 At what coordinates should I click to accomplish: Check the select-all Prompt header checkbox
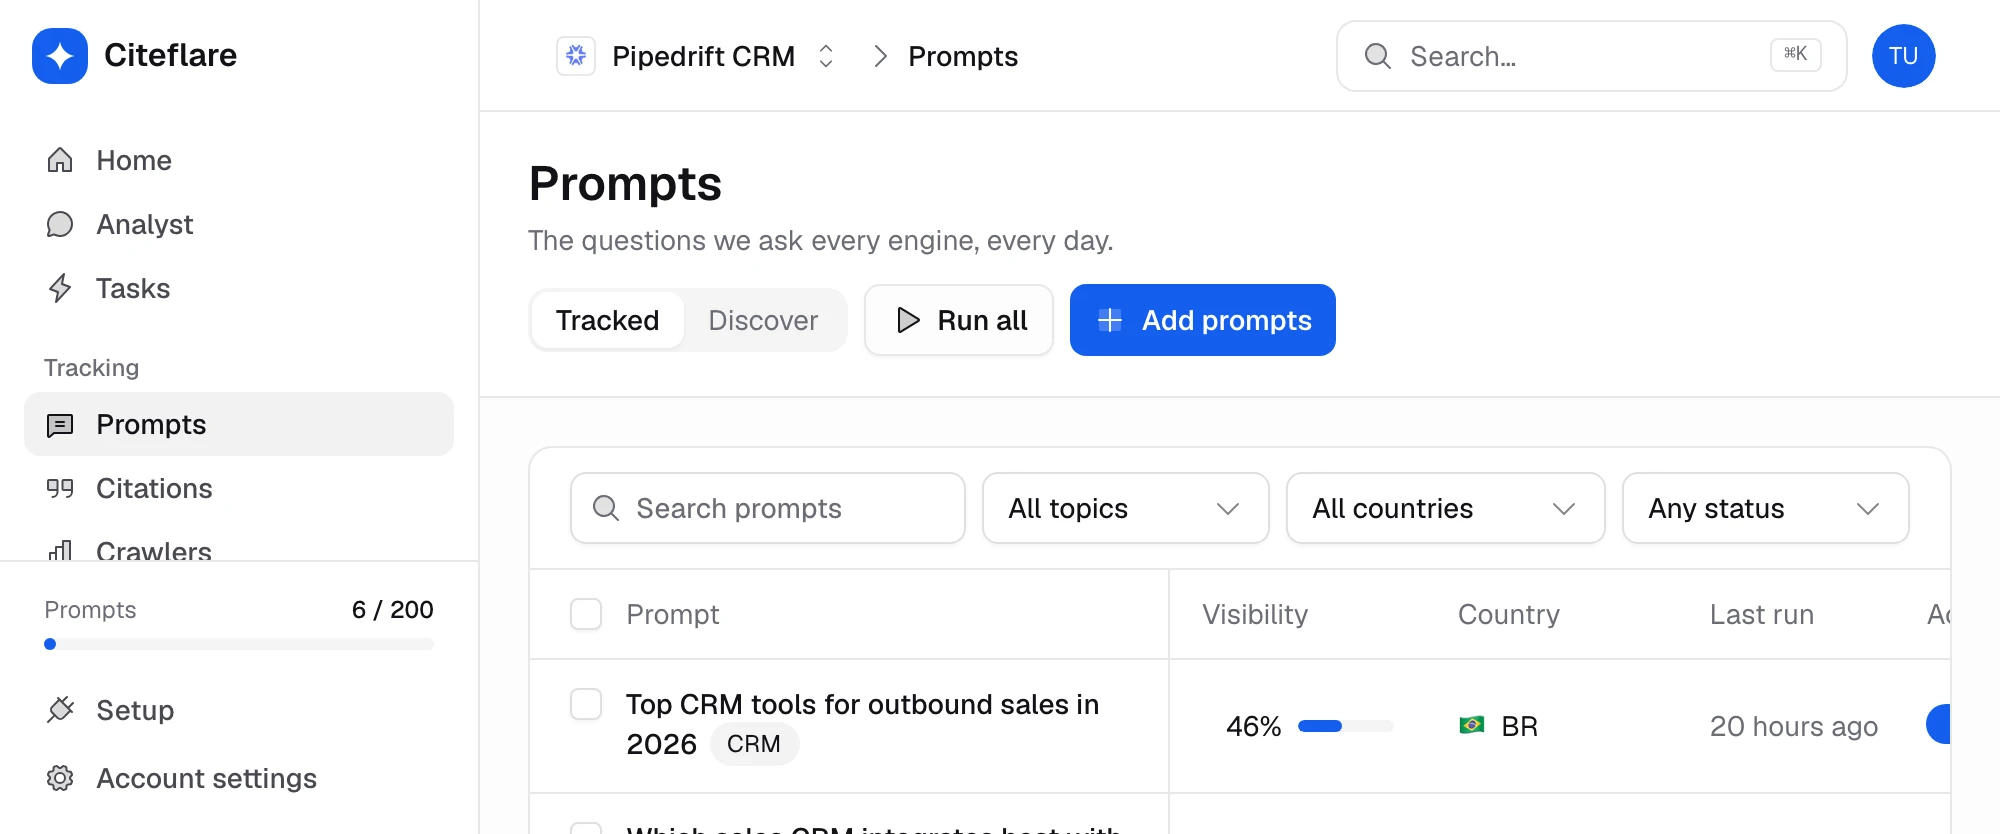point(586,614)
